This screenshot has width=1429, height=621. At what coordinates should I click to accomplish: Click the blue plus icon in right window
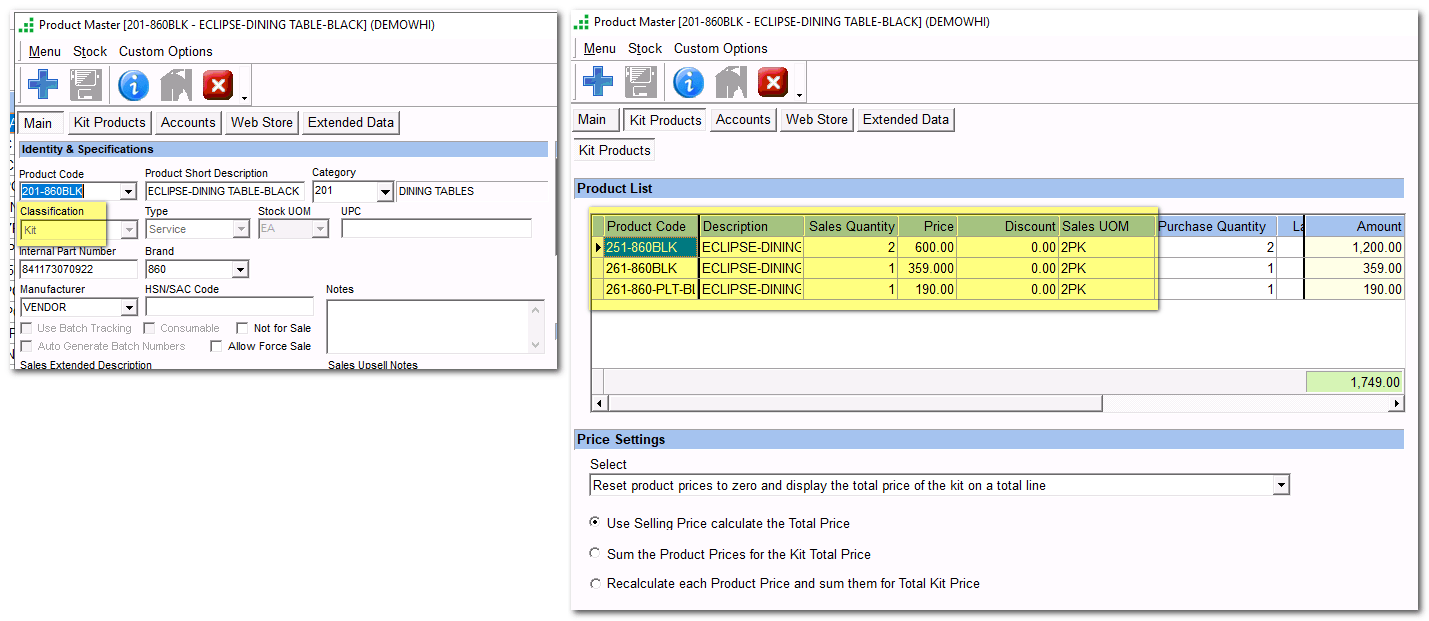[598, 82]
